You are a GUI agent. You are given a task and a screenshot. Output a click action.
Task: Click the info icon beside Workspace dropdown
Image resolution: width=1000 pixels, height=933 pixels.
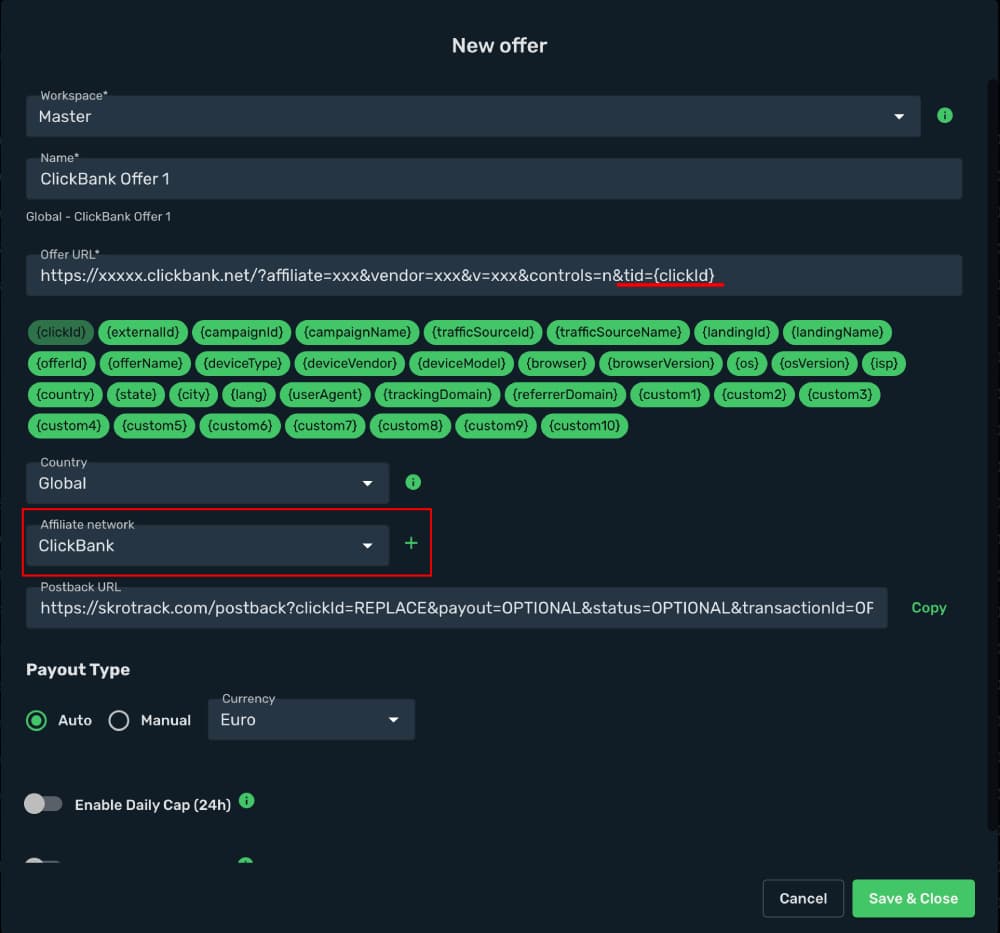[945, 115]
